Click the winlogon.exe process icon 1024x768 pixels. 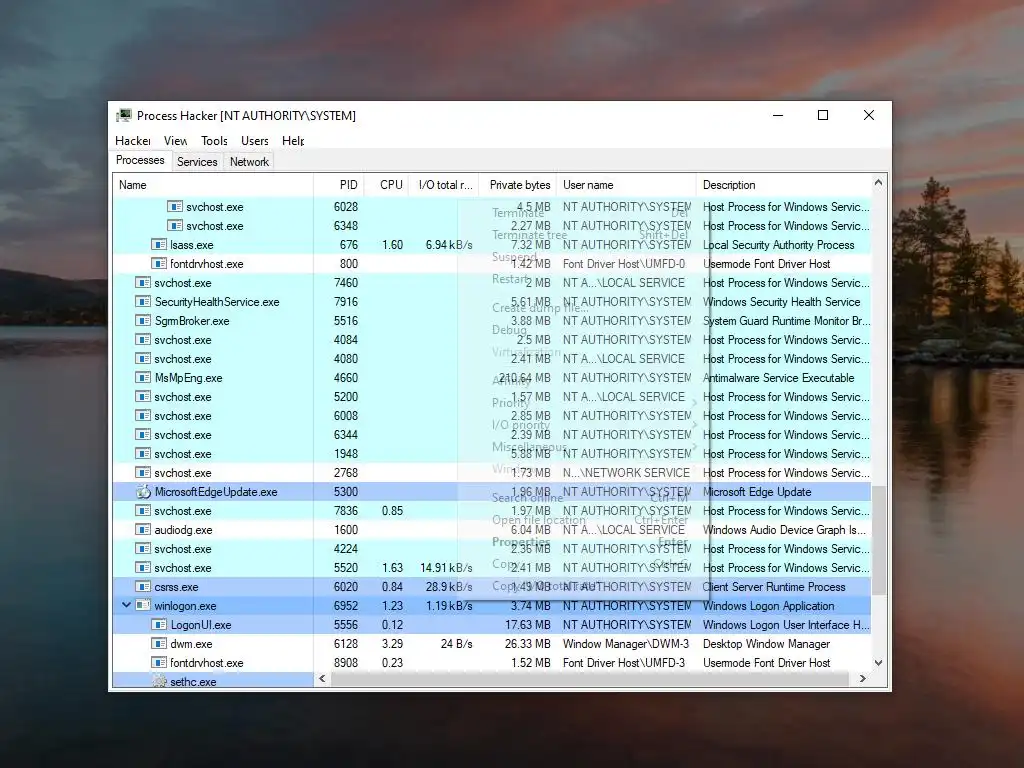(x=143, y=605)
